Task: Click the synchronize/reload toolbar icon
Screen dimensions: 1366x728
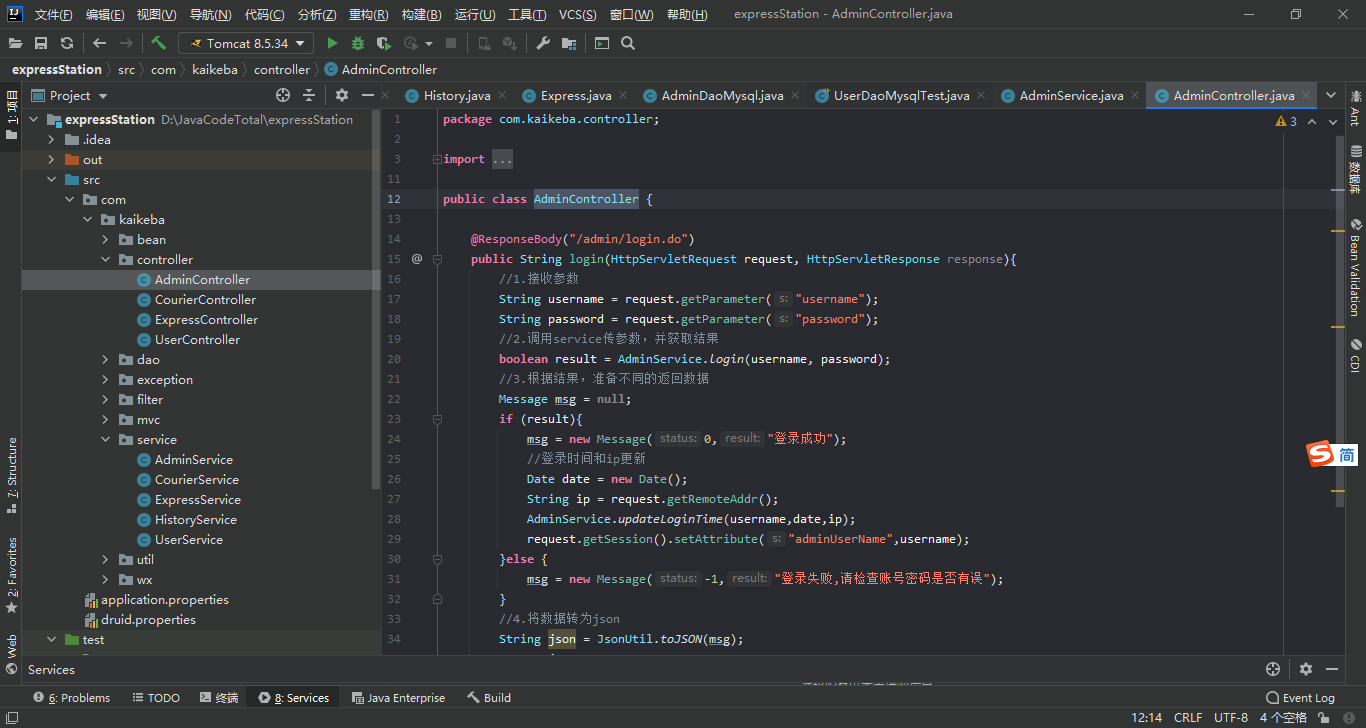Action: coord(67,43)
